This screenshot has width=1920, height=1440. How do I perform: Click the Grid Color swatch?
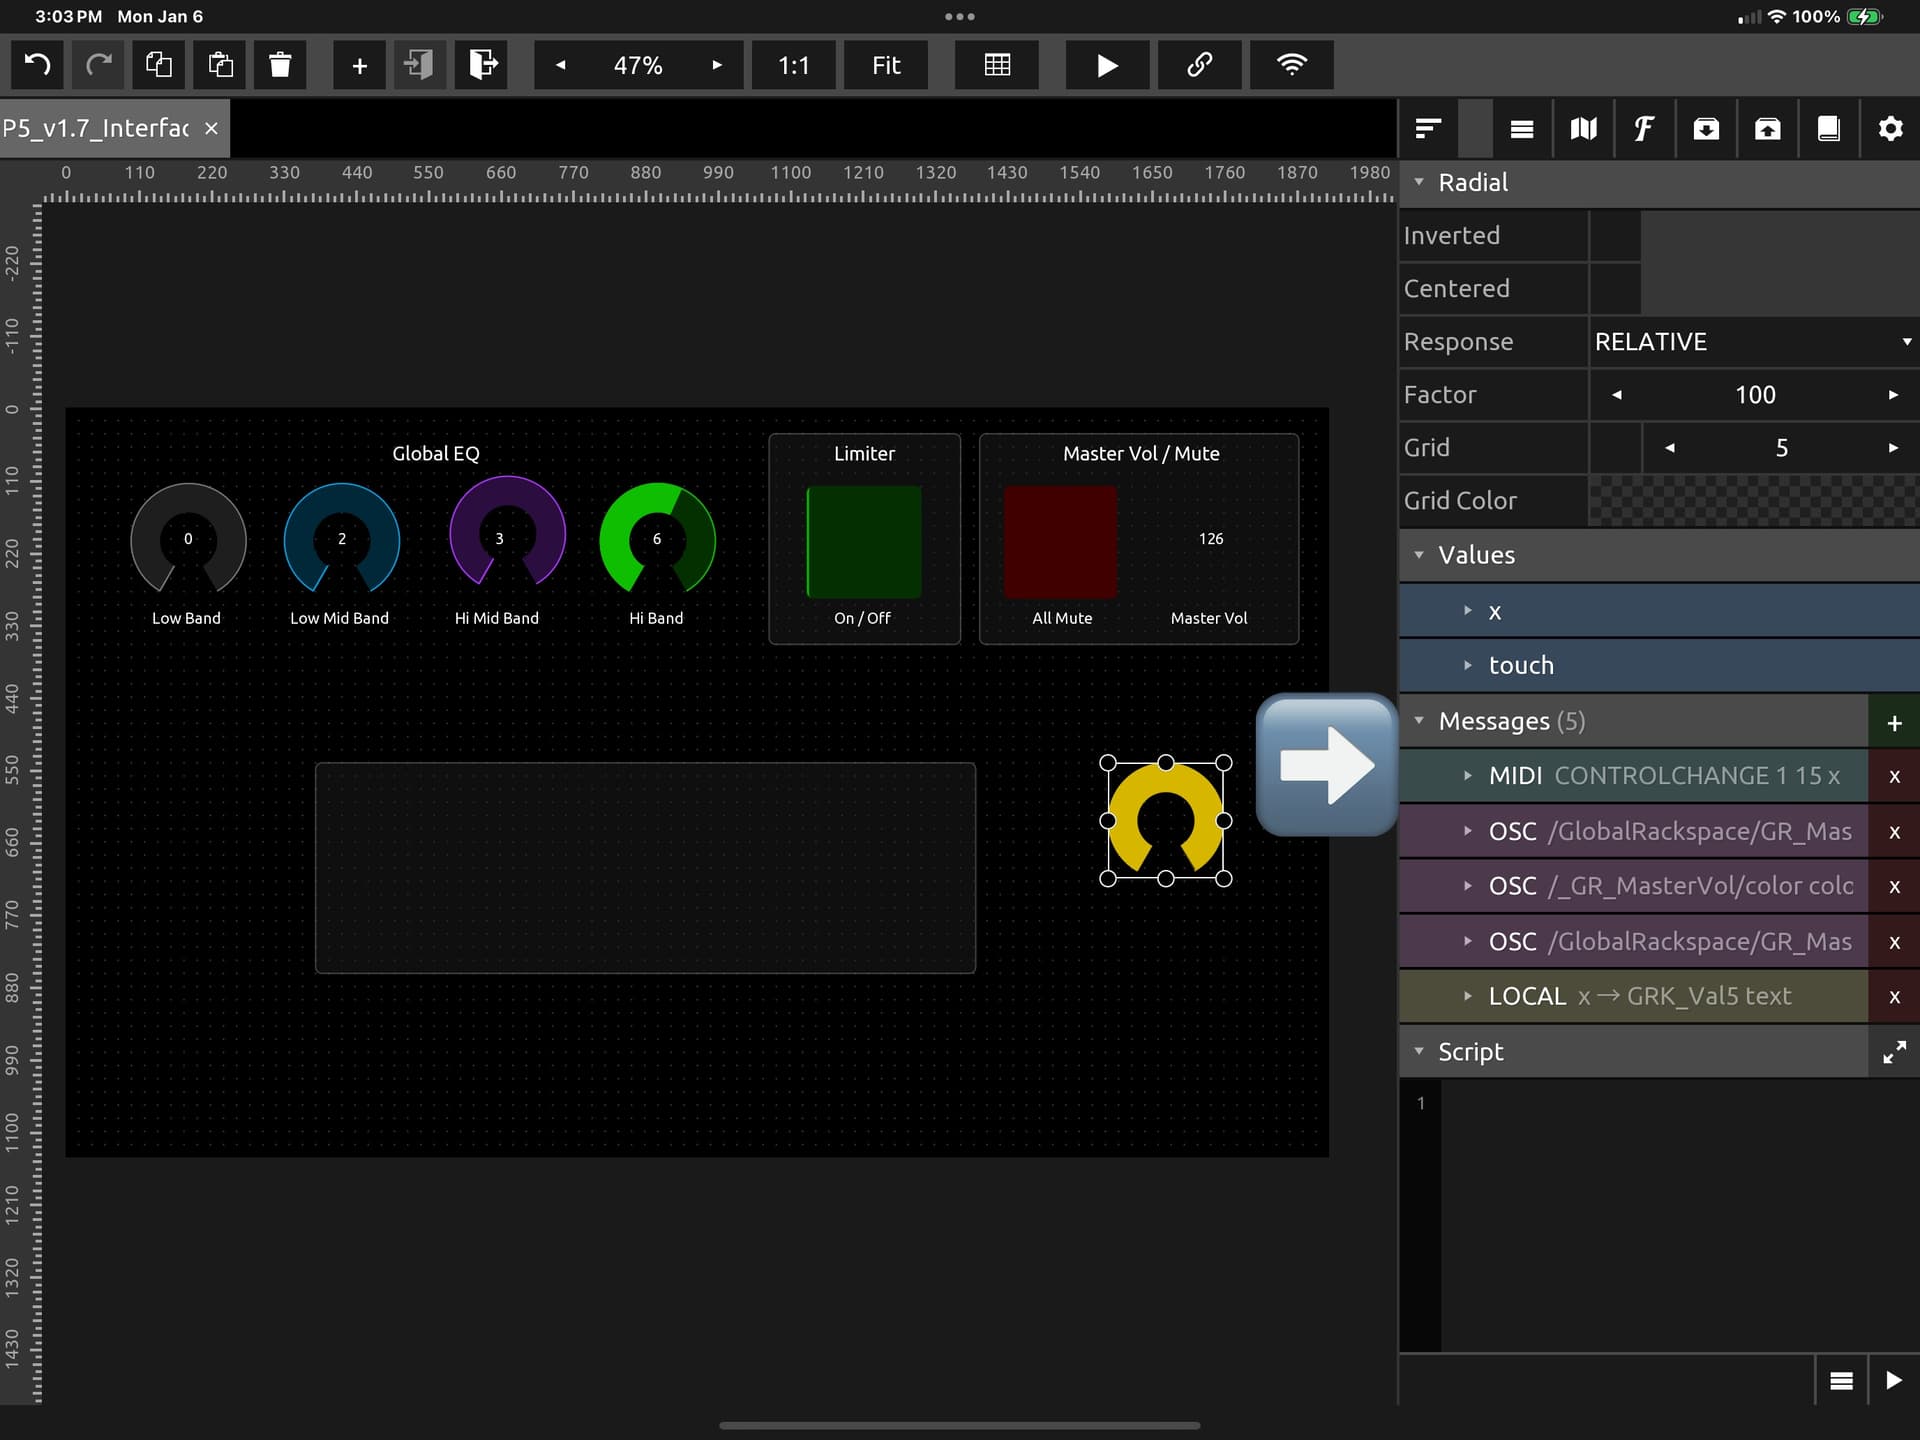tap(1753, 501)
